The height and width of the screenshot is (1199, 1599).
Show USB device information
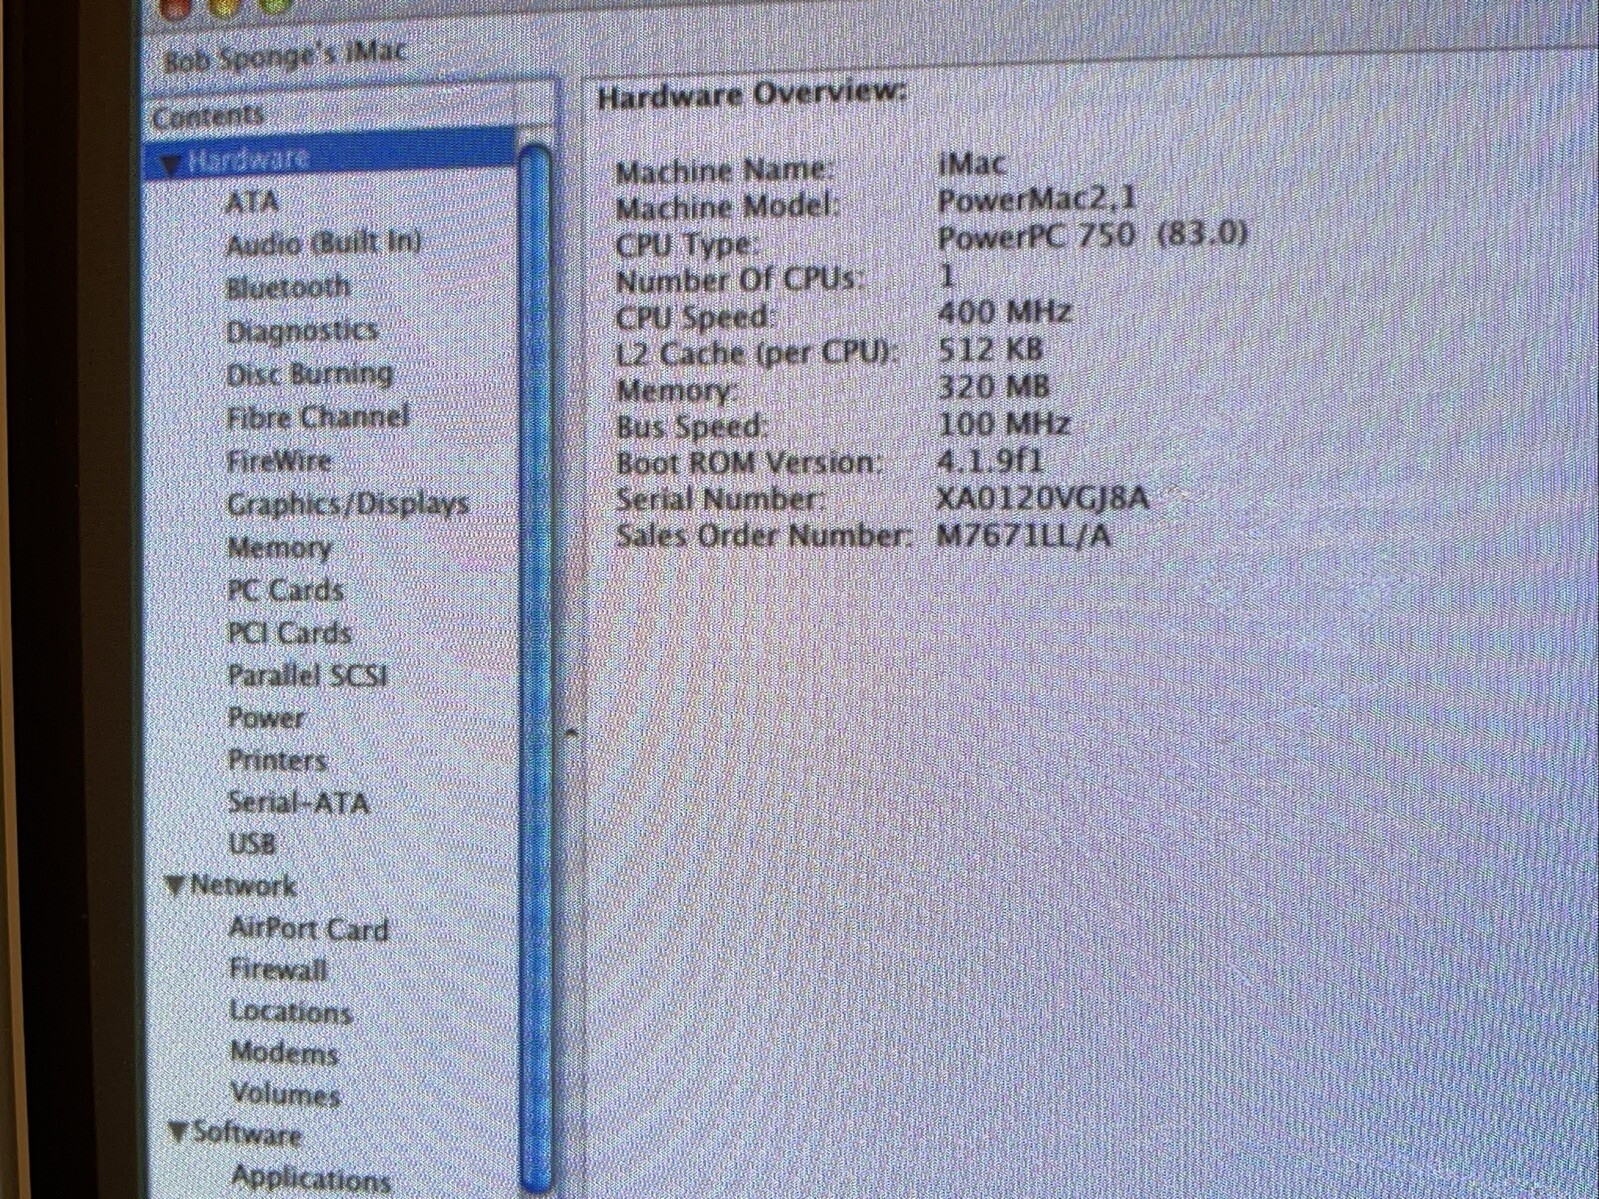pos(252,844)
